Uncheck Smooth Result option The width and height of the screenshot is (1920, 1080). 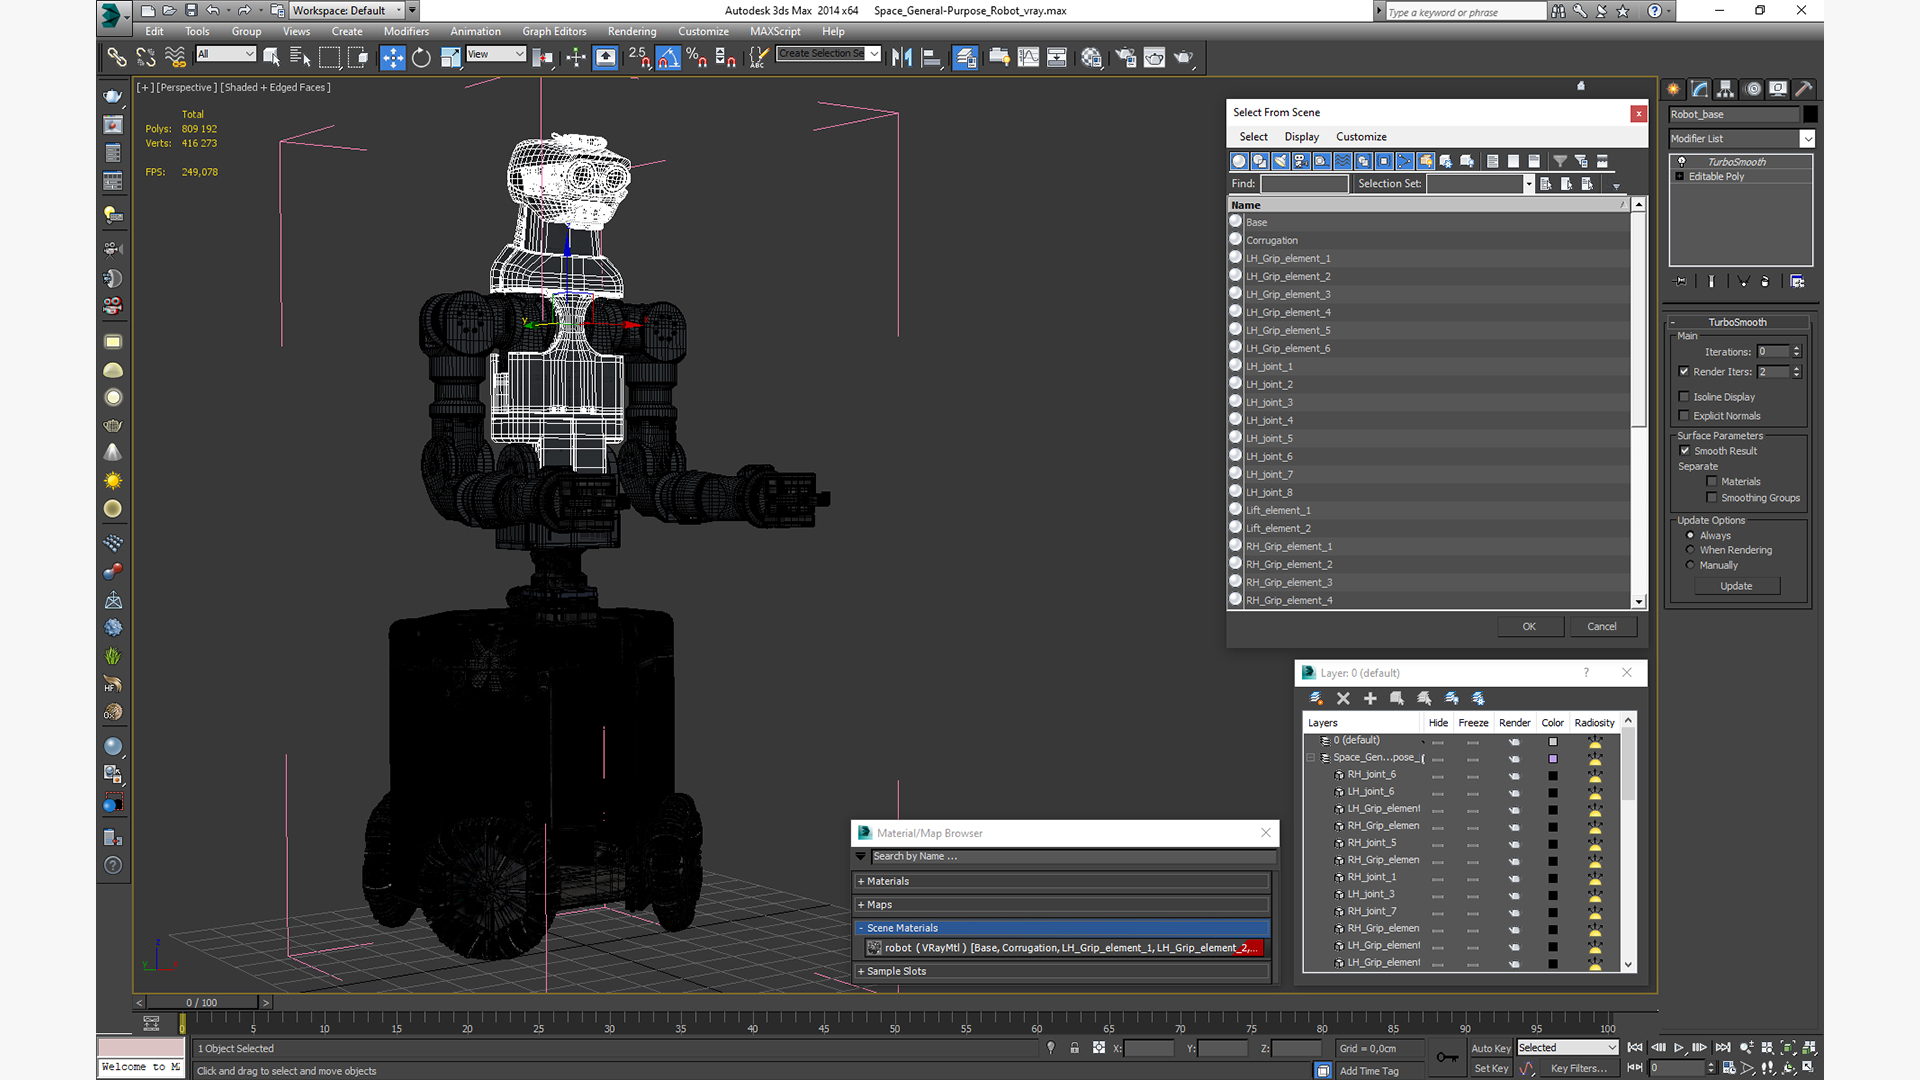click(1685, 451)
